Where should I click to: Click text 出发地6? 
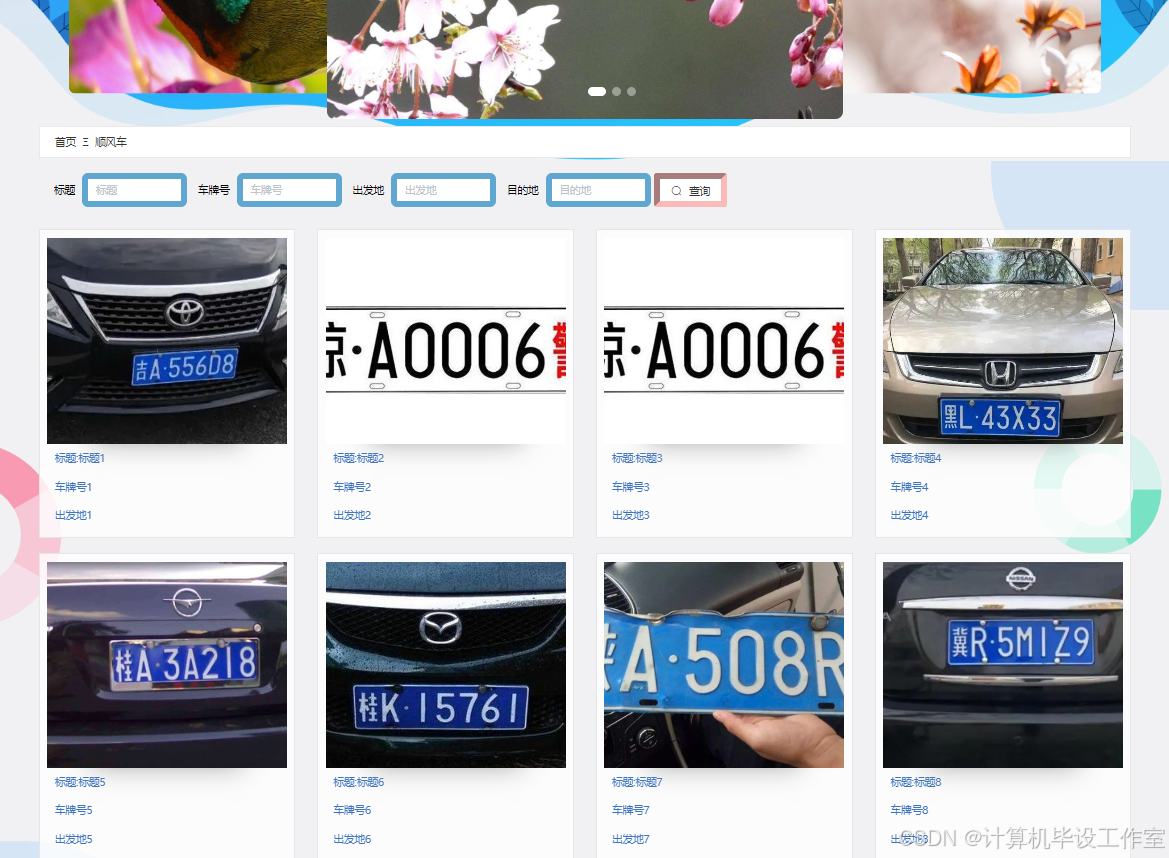[352, 839]
